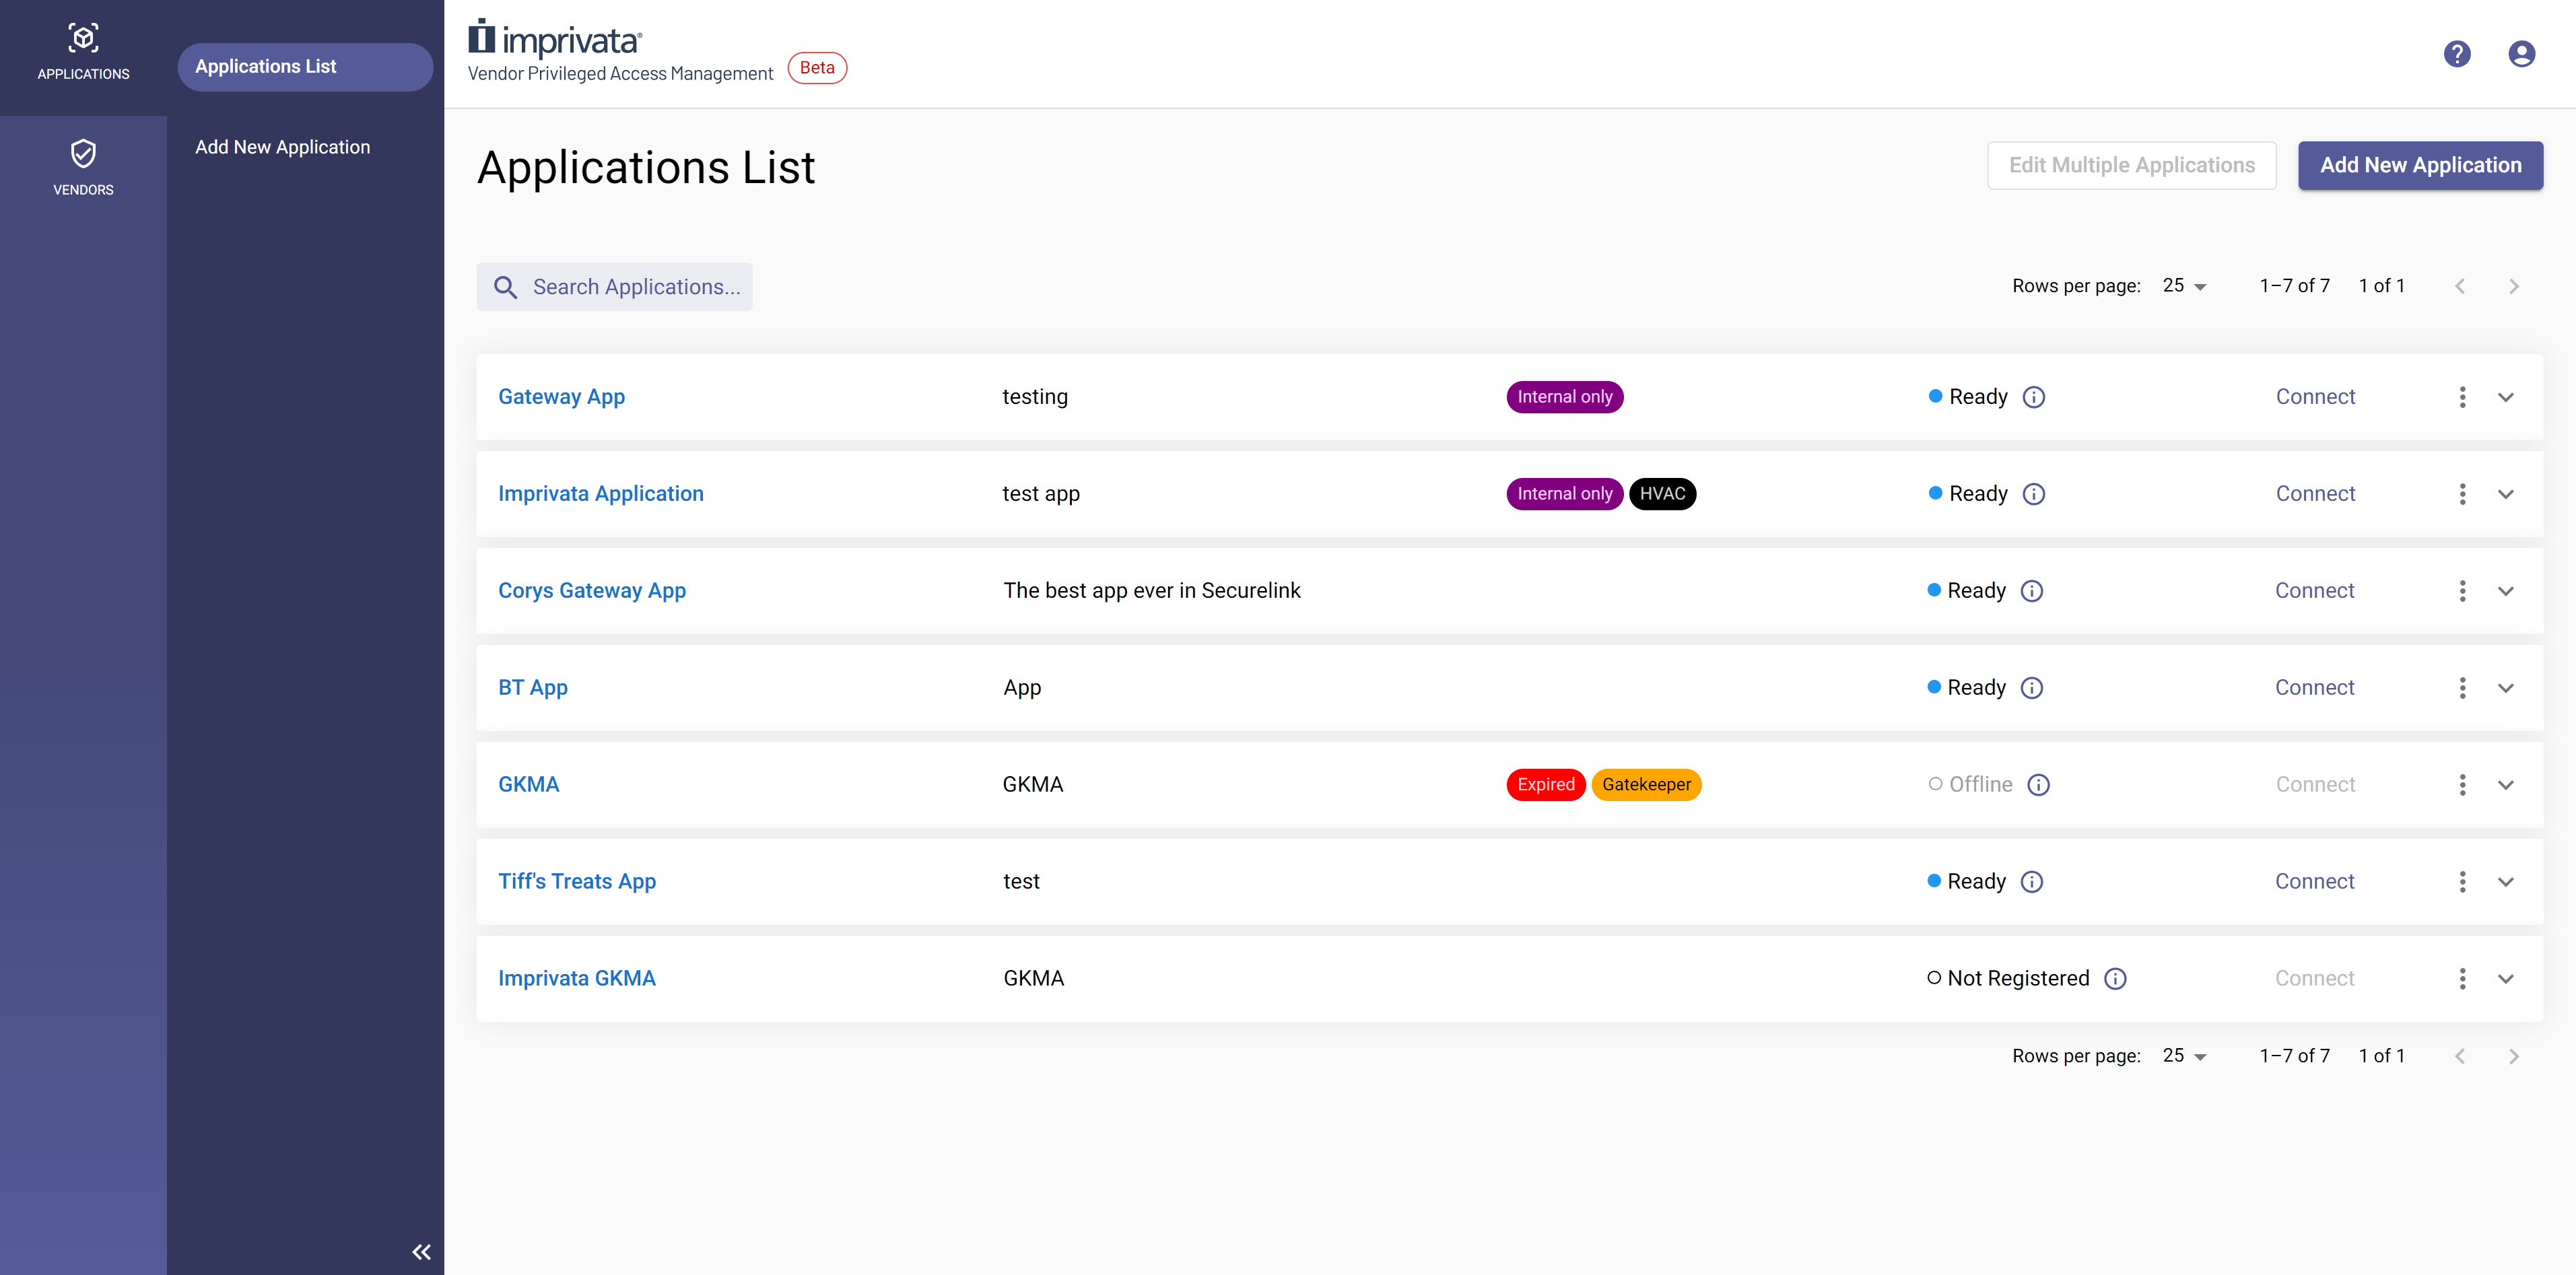Screen dimensions: 2576x1275
Task: Show status info for Imprivata Application
Action: coord(2034,494)
